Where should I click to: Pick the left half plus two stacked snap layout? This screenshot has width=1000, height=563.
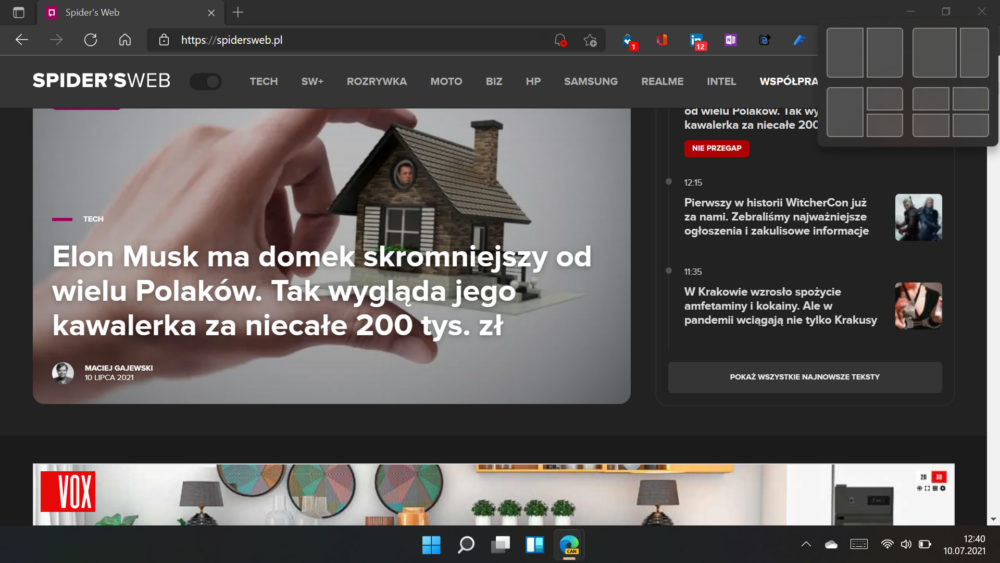(865, 112)
